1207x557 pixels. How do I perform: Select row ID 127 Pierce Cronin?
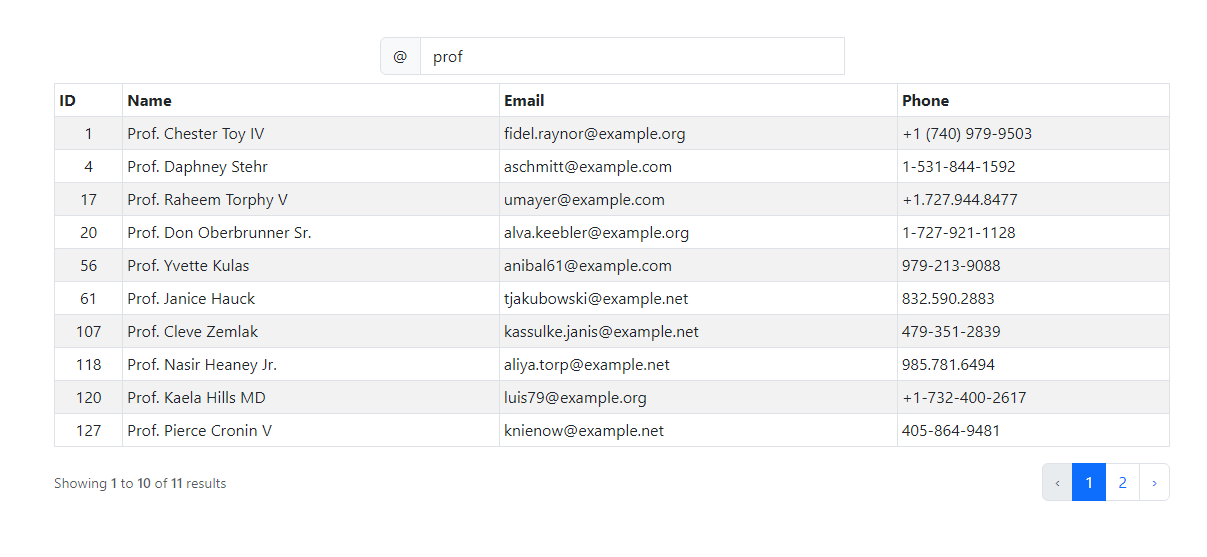tap(612, 430)
